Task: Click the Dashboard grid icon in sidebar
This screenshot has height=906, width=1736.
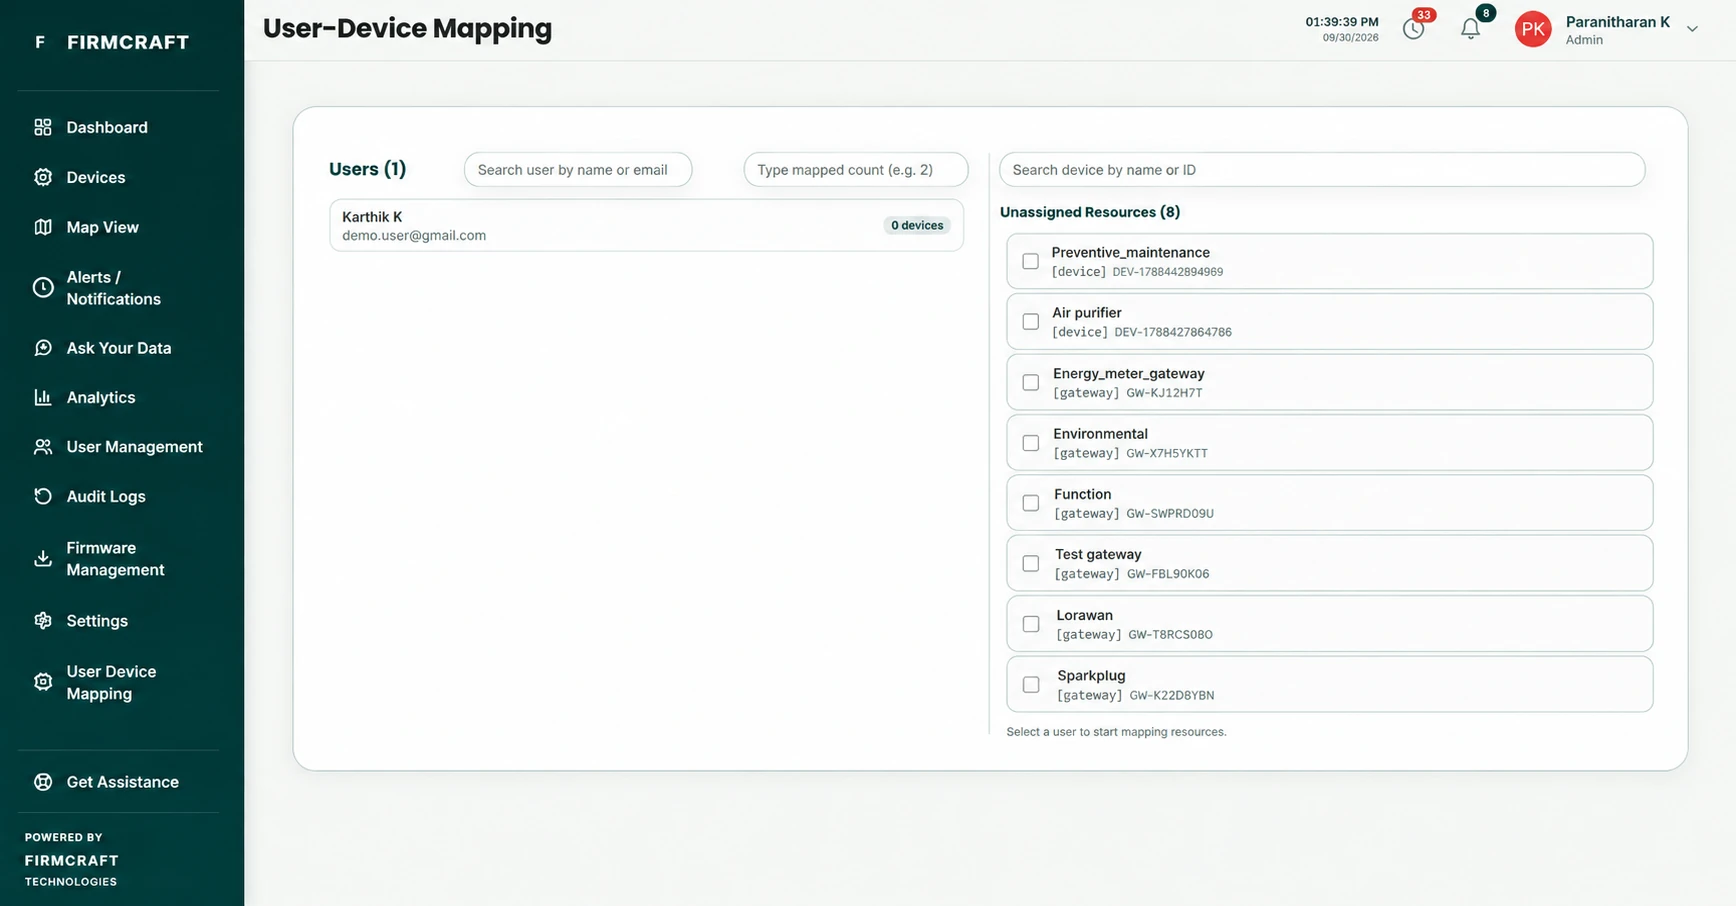Action: click(42, 127)
